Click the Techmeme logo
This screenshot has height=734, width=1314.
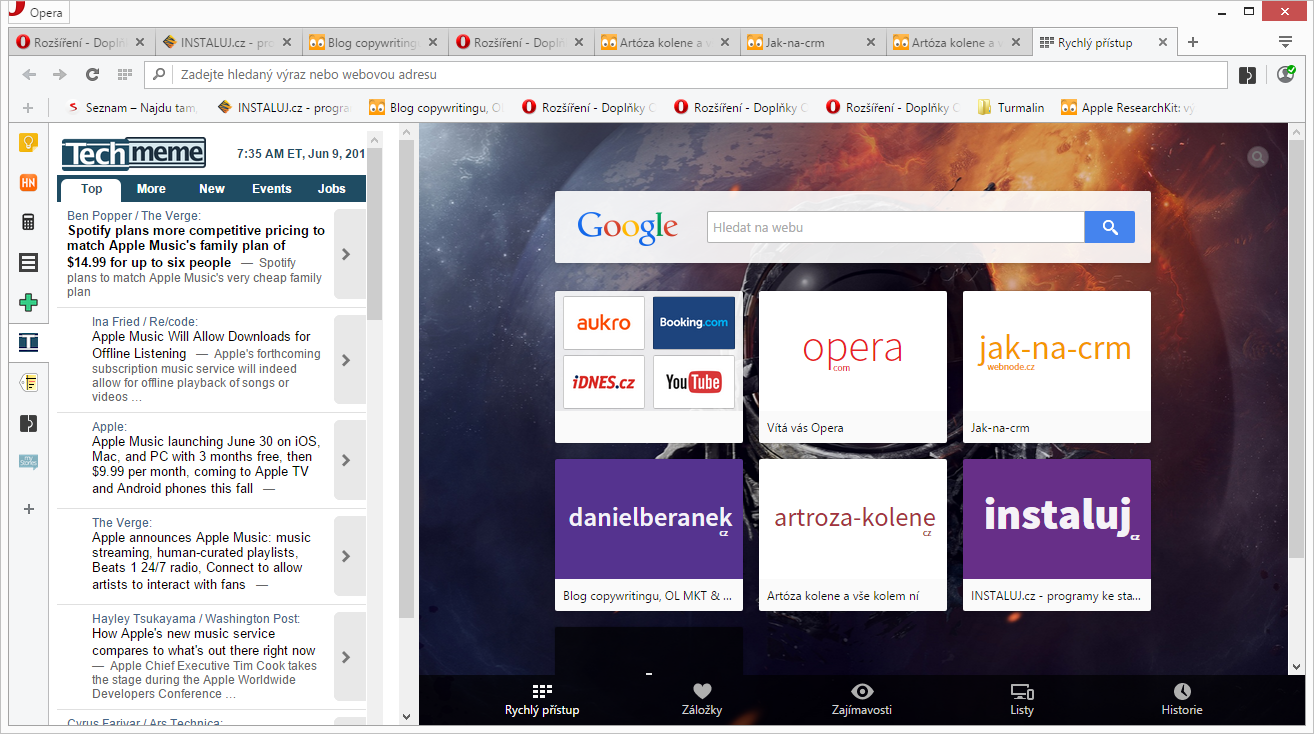[133, 153]
